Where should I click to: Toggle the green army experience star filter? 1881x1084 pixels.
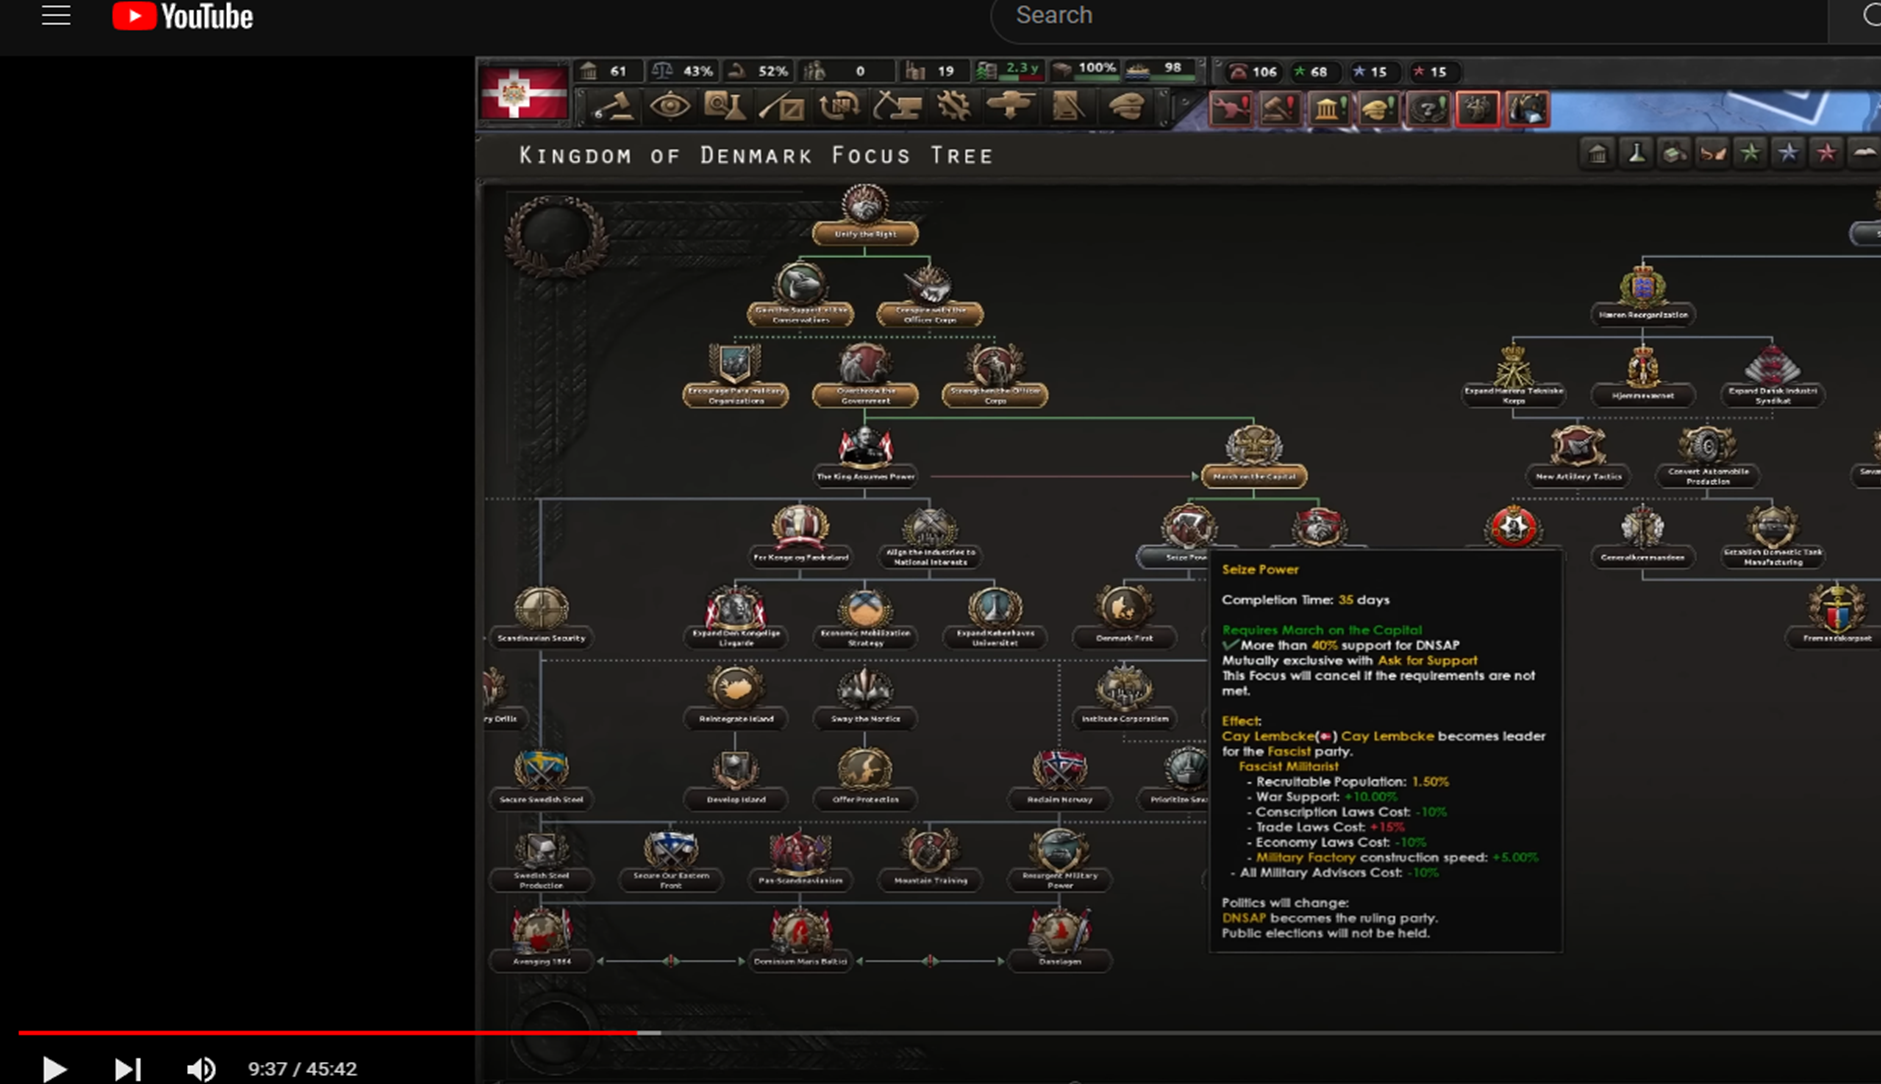click(x=1750, y=153)
